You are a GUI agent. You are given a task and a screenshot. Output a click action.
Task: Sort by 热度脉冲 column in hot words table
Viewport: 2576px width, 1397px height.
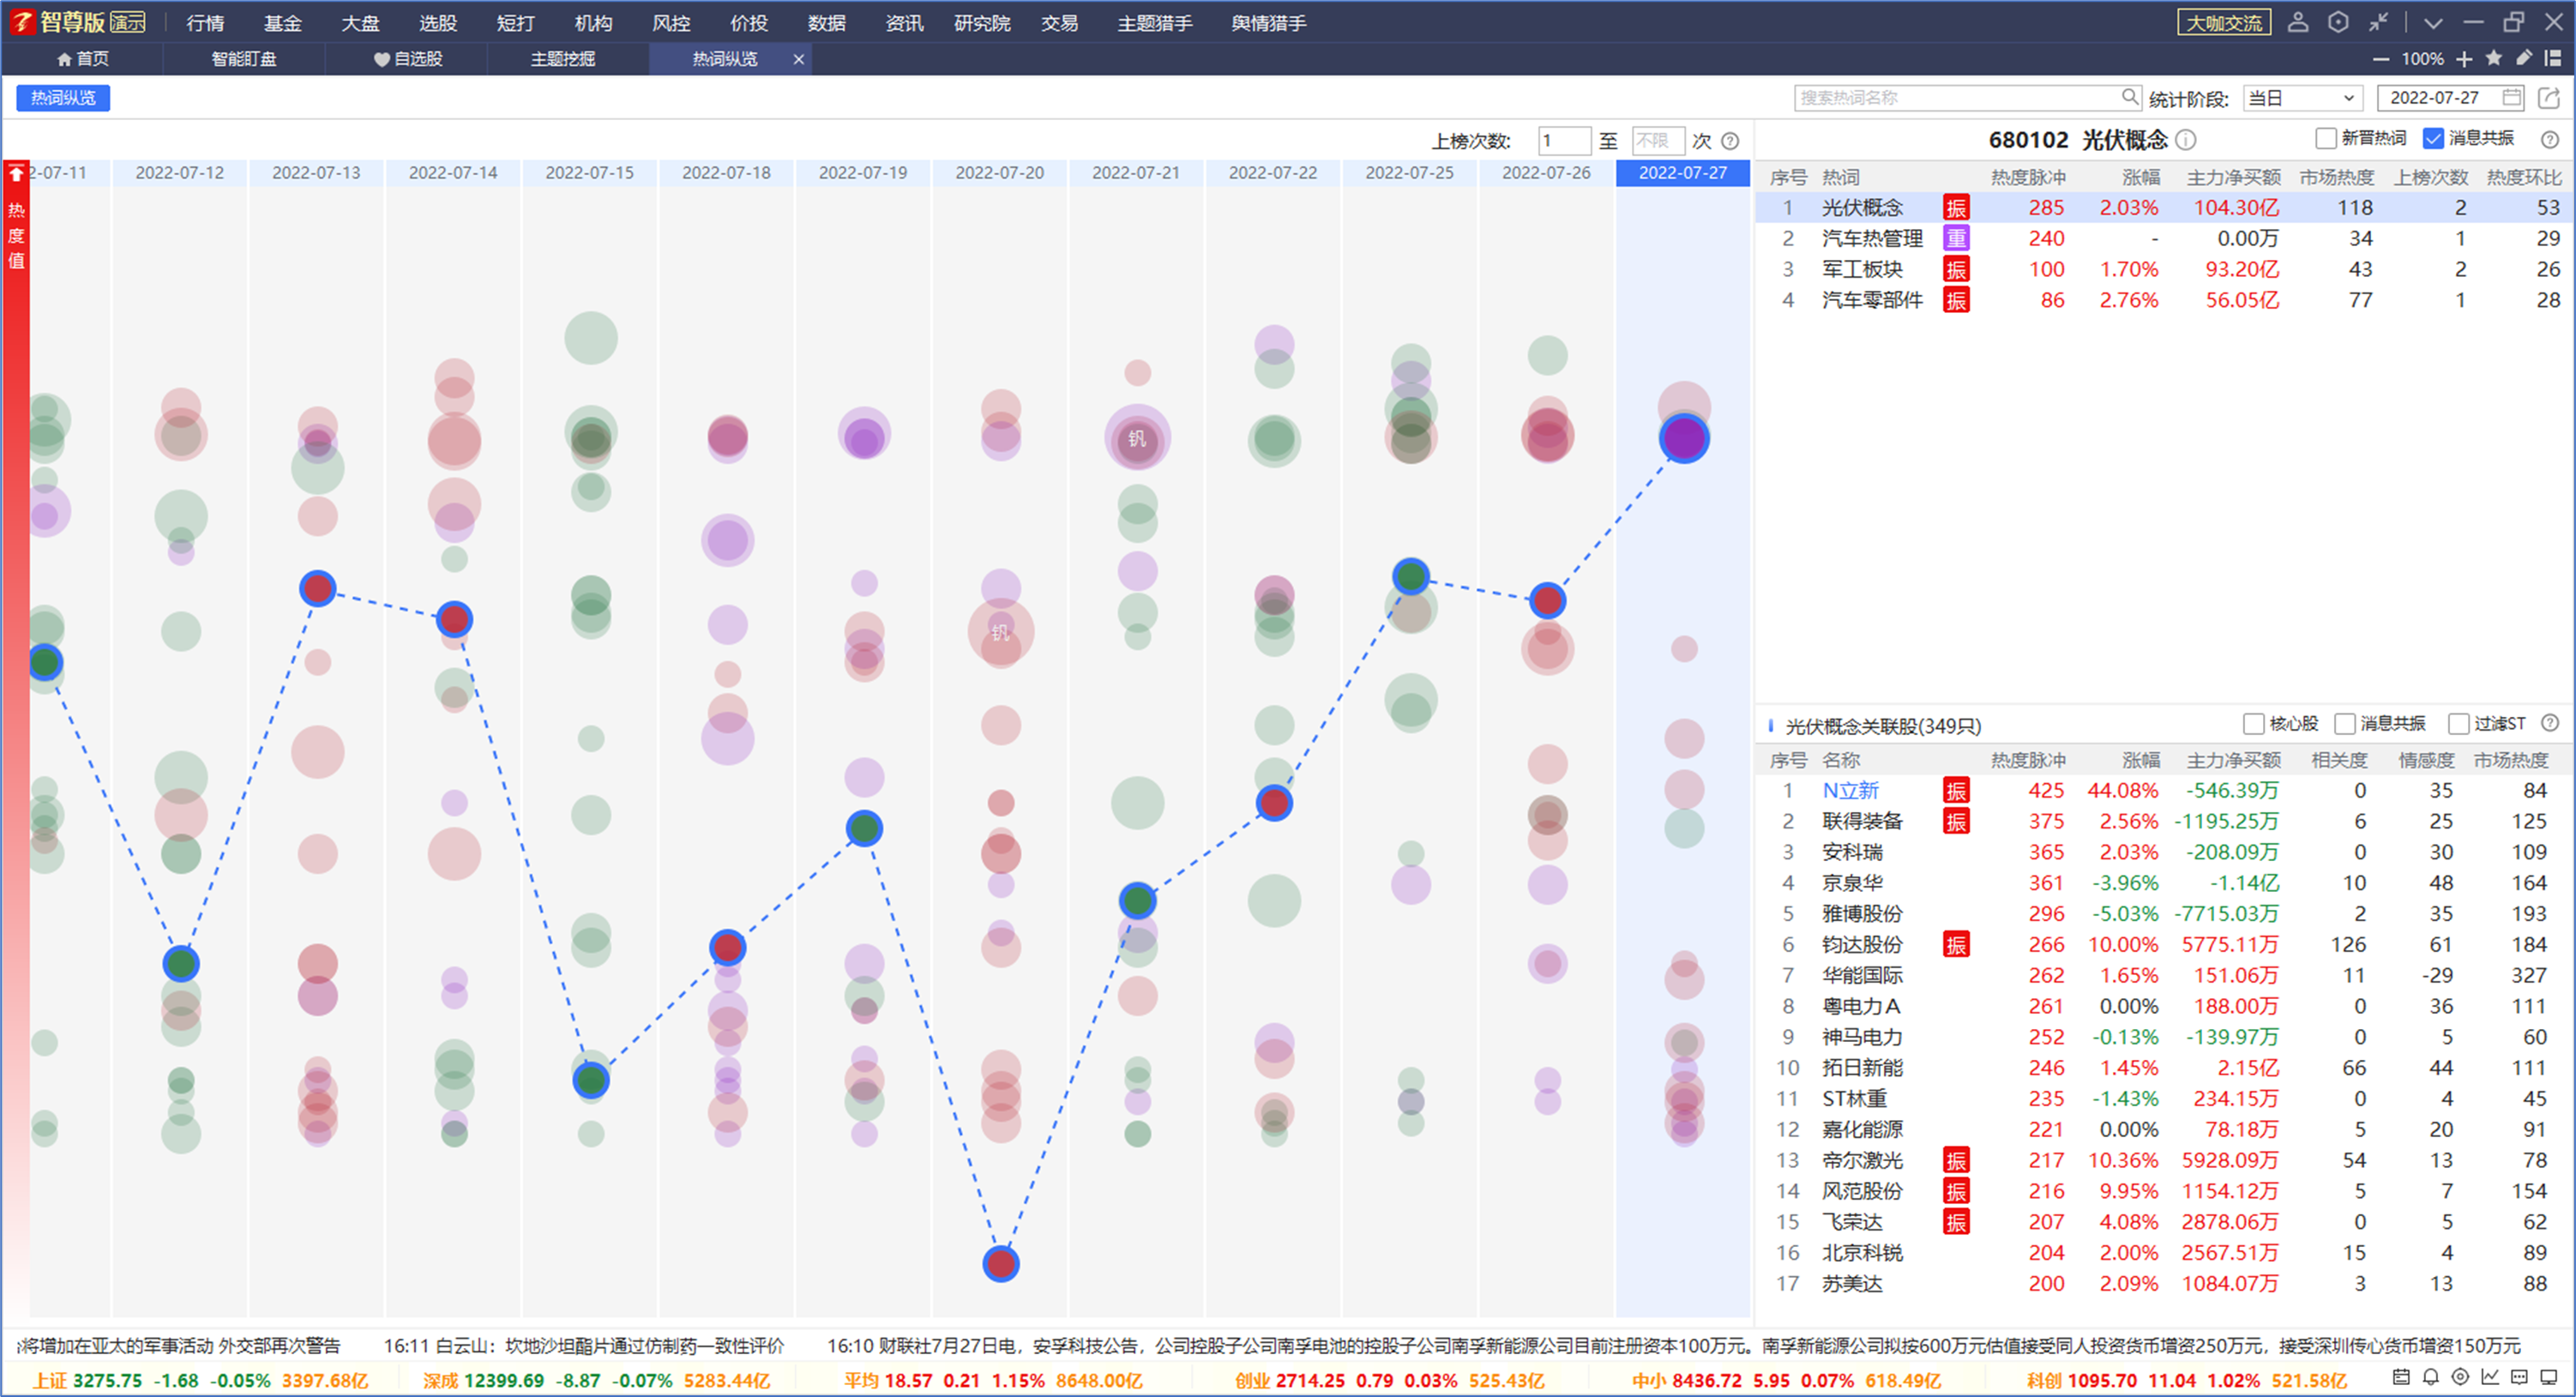point(2027,177)
